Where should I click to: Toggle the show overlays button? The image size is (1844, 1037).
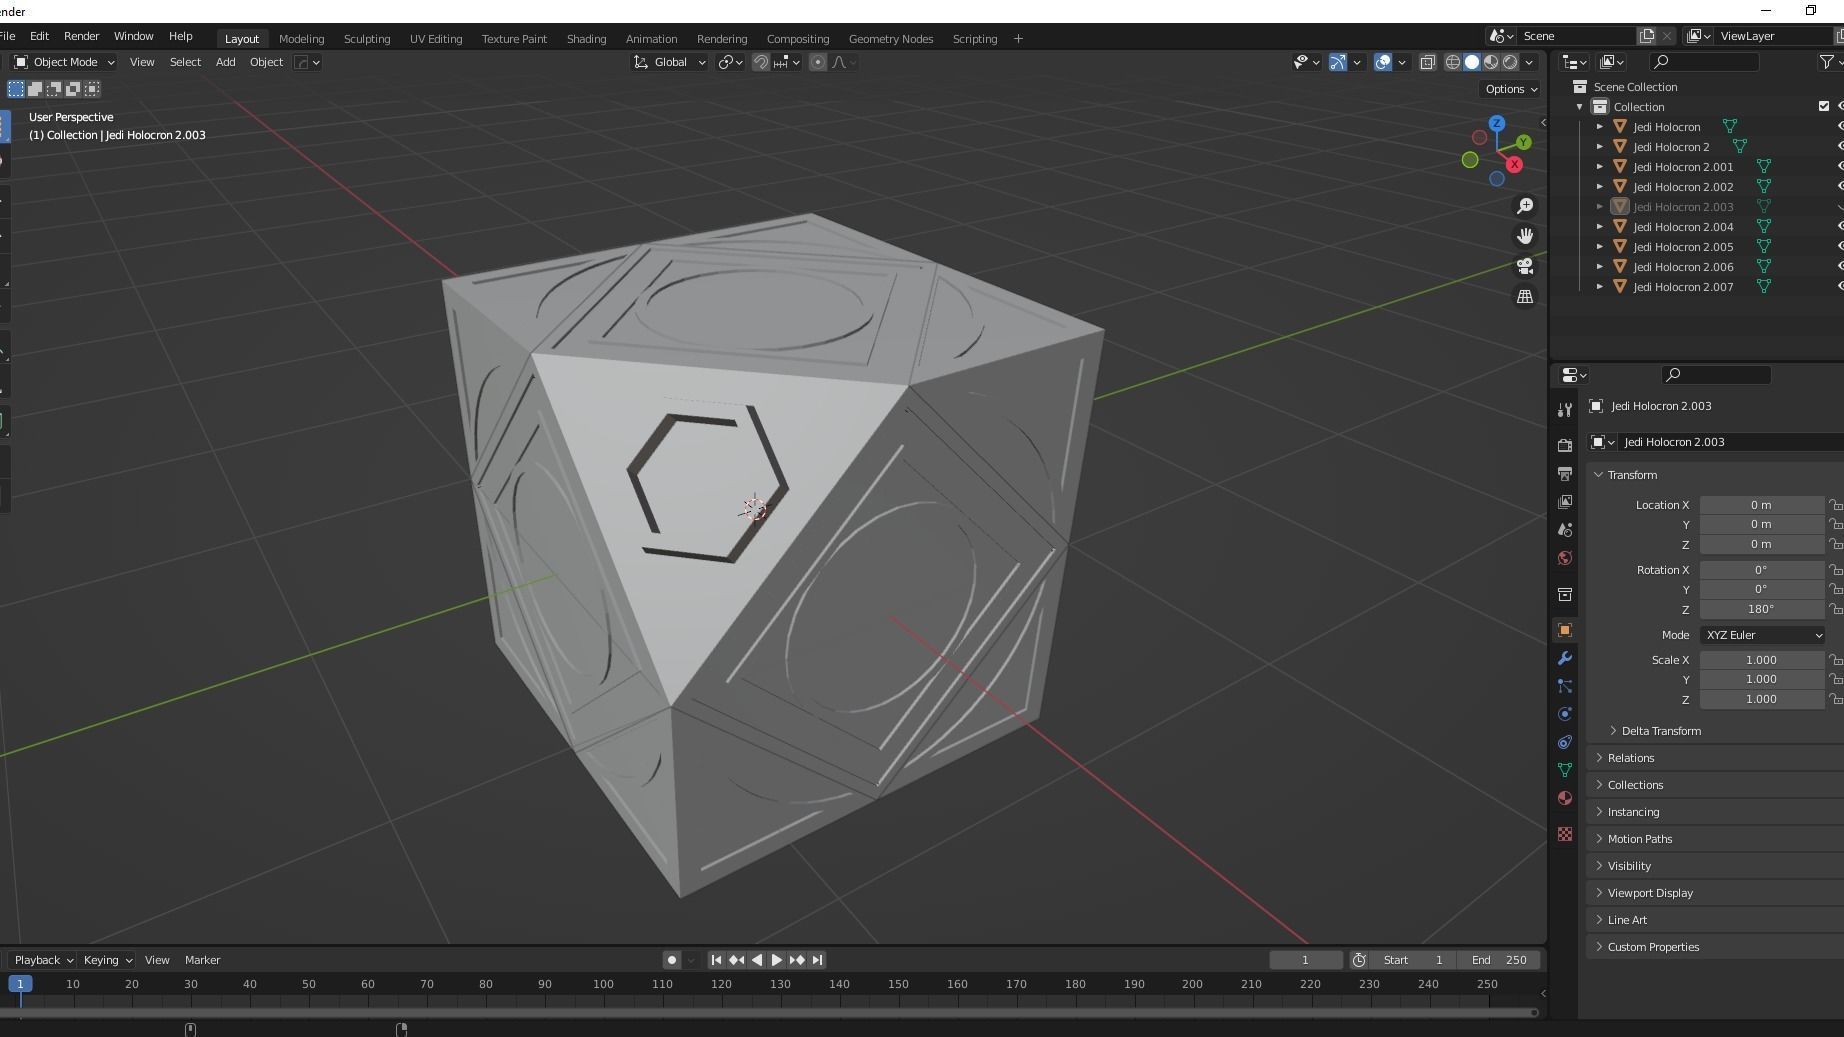point(1383,62)
